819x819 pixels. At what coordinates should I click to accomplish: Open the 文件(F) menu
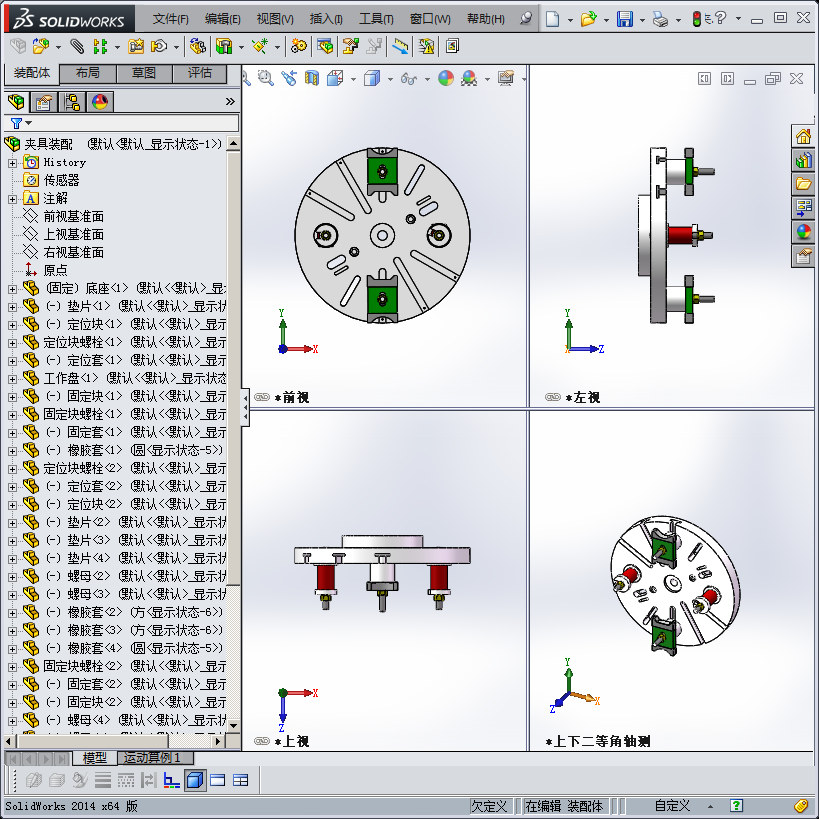pos(170,19)
